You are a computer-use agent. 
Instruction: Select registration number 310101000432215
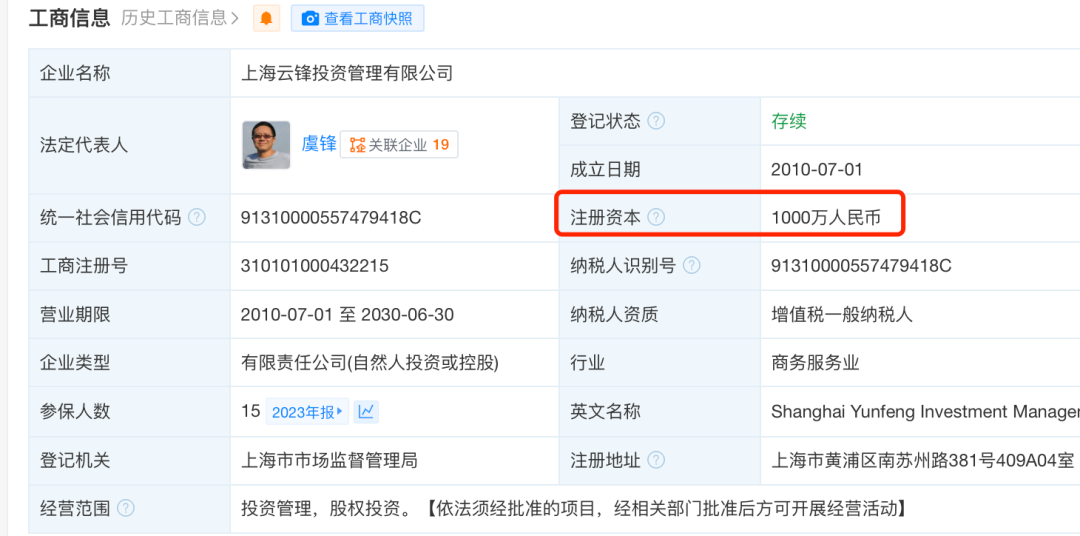(x=315, y=266)
